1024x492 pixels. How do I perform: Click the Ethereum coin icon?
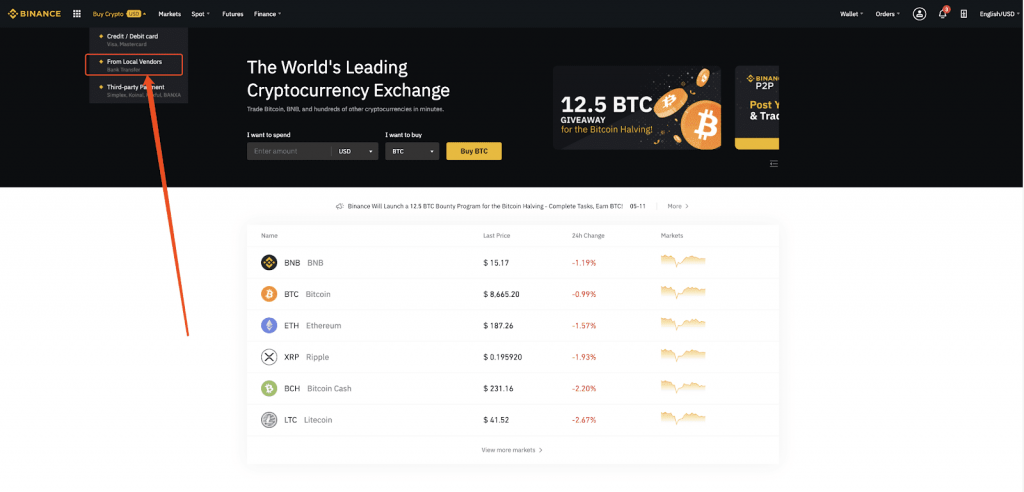click(x=268, y=326)
